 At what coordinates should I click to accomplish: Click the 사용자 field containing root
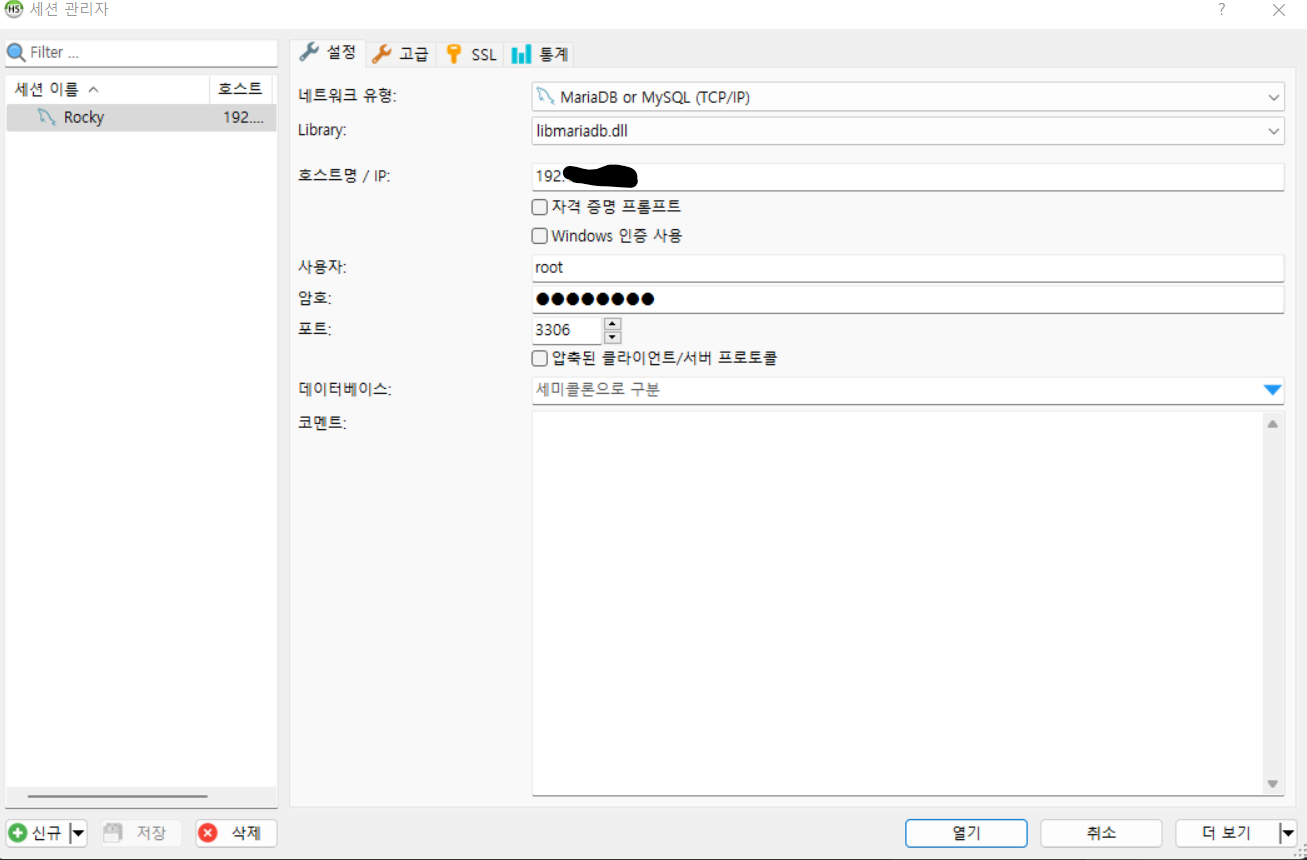[907, 268]
